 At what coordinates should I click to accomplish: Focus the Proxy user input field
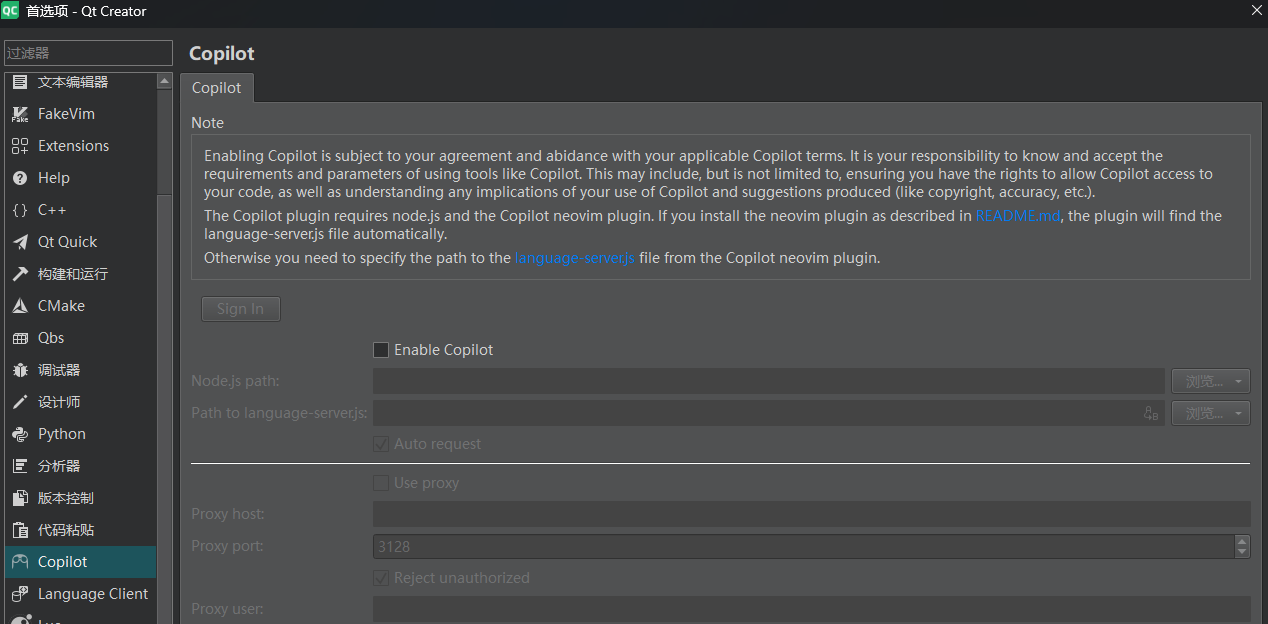tap(812, 609)
